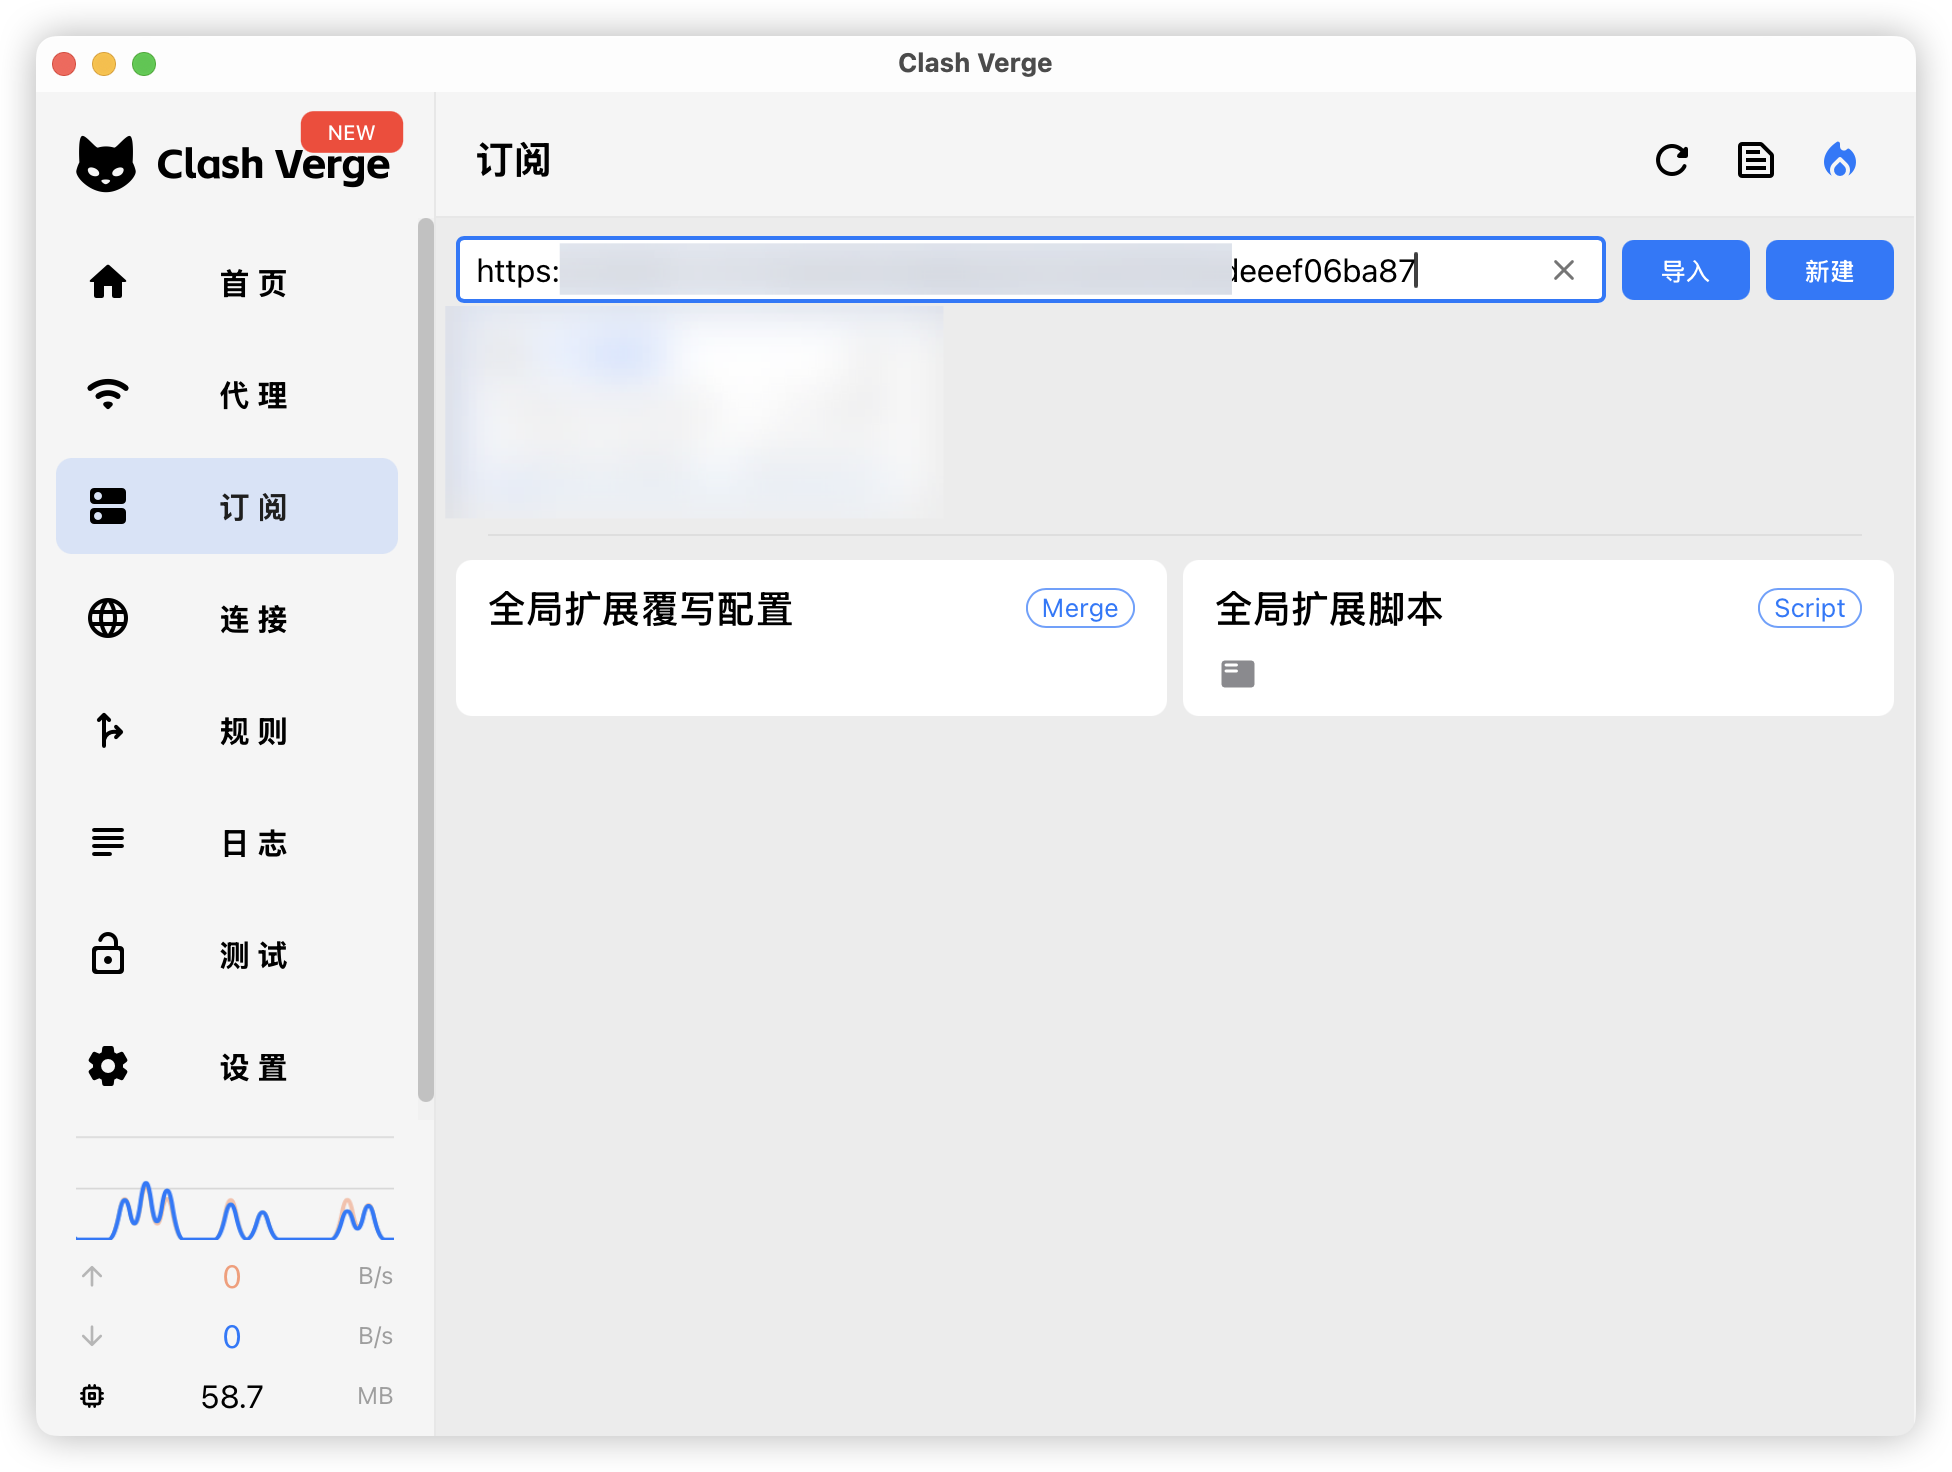The width and height of the screenshot is (1952, 1472).
Task: Click the small file icon in script card
Action: coord(1237,673)
